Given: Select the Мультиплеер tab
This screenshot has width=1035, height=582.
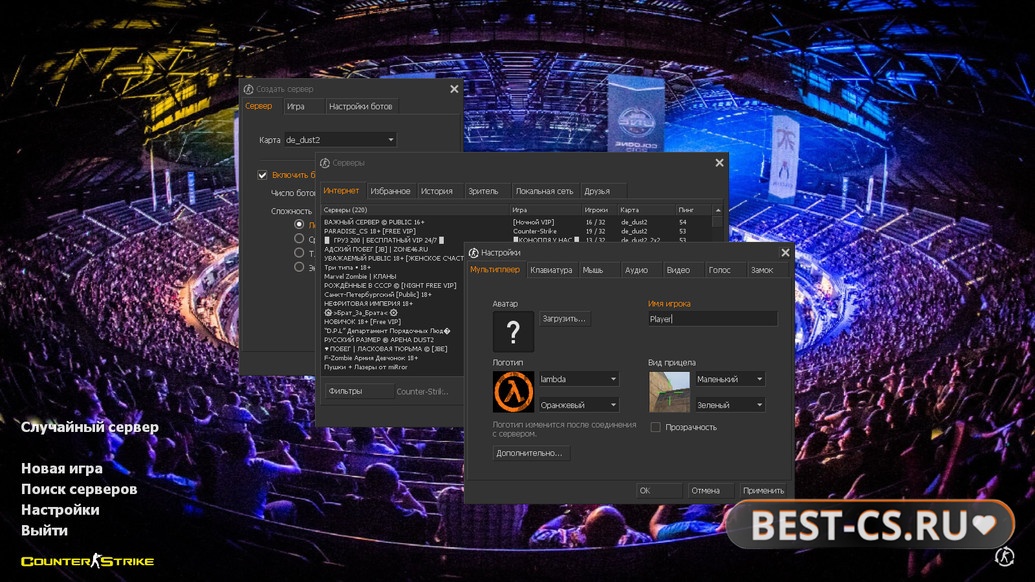Looking at the screenshot, I should click(x=495, y=270).
